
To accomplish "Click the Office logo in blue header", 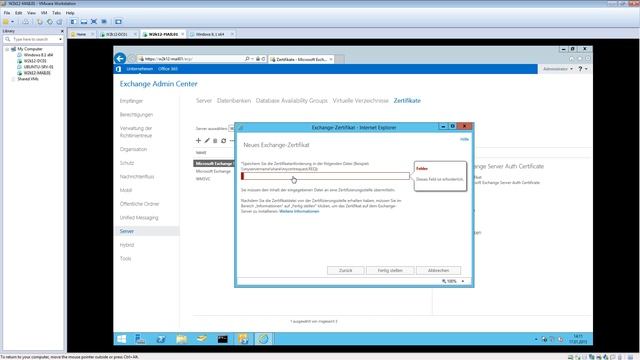I will click(x=118, y=69).
